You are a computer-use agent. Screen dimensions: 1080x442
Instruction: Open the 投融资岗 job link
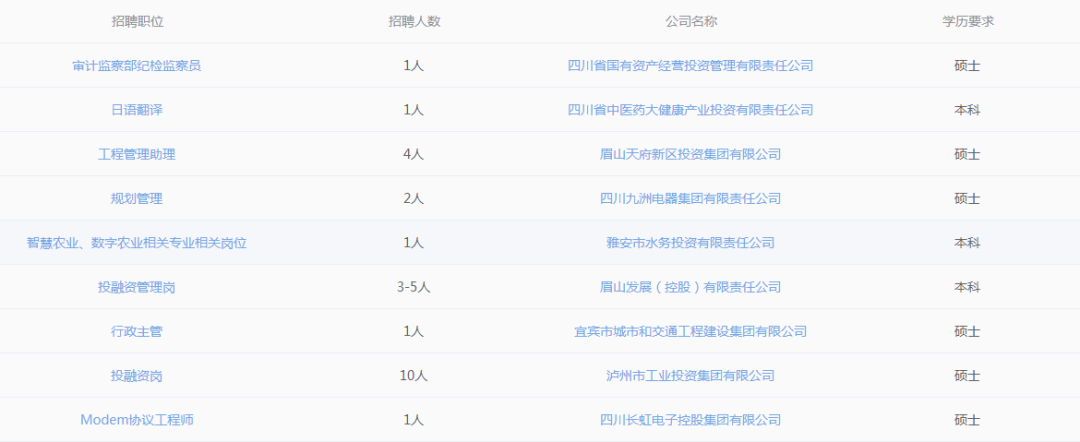137,376
